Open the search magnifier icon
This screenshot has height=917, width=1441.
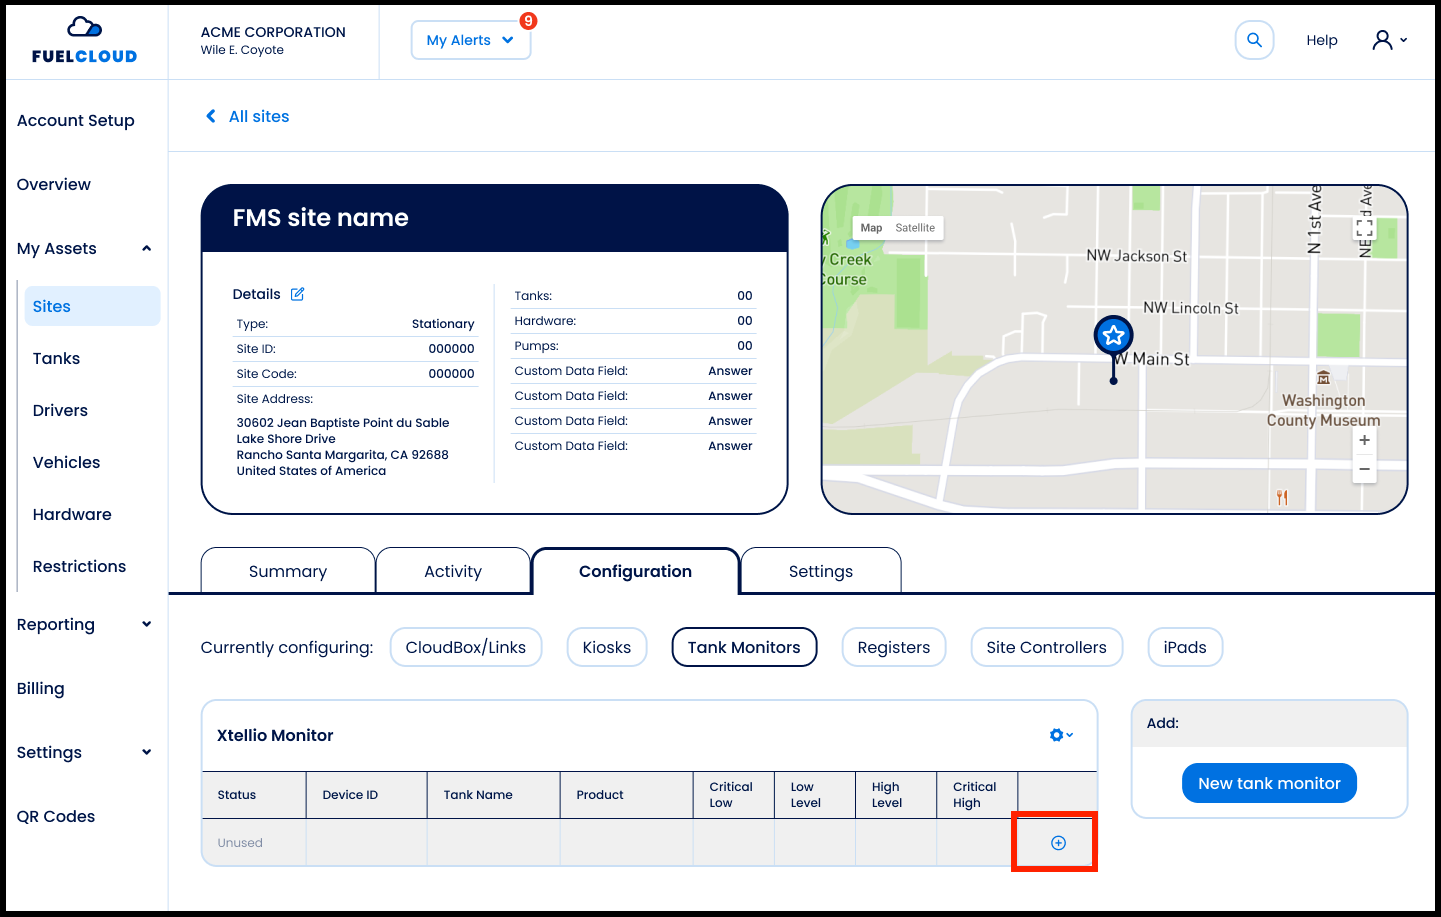coord(1254,41)
